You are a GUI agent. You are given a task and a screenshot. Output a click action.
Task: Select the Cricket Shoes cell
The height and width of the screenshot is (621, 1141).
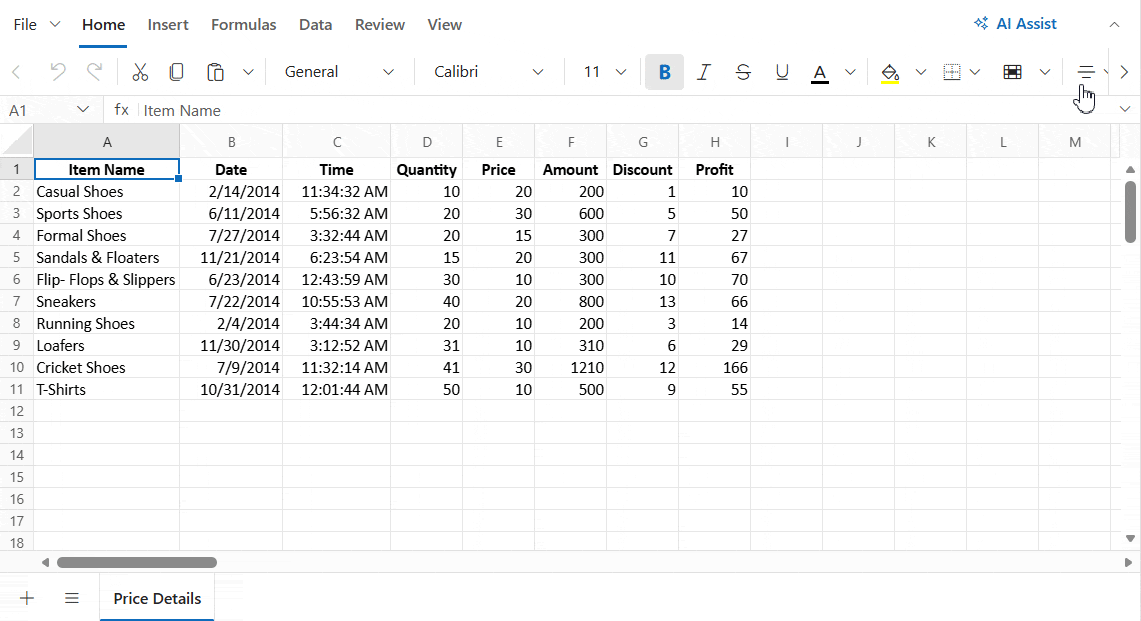tap(107, 368)
